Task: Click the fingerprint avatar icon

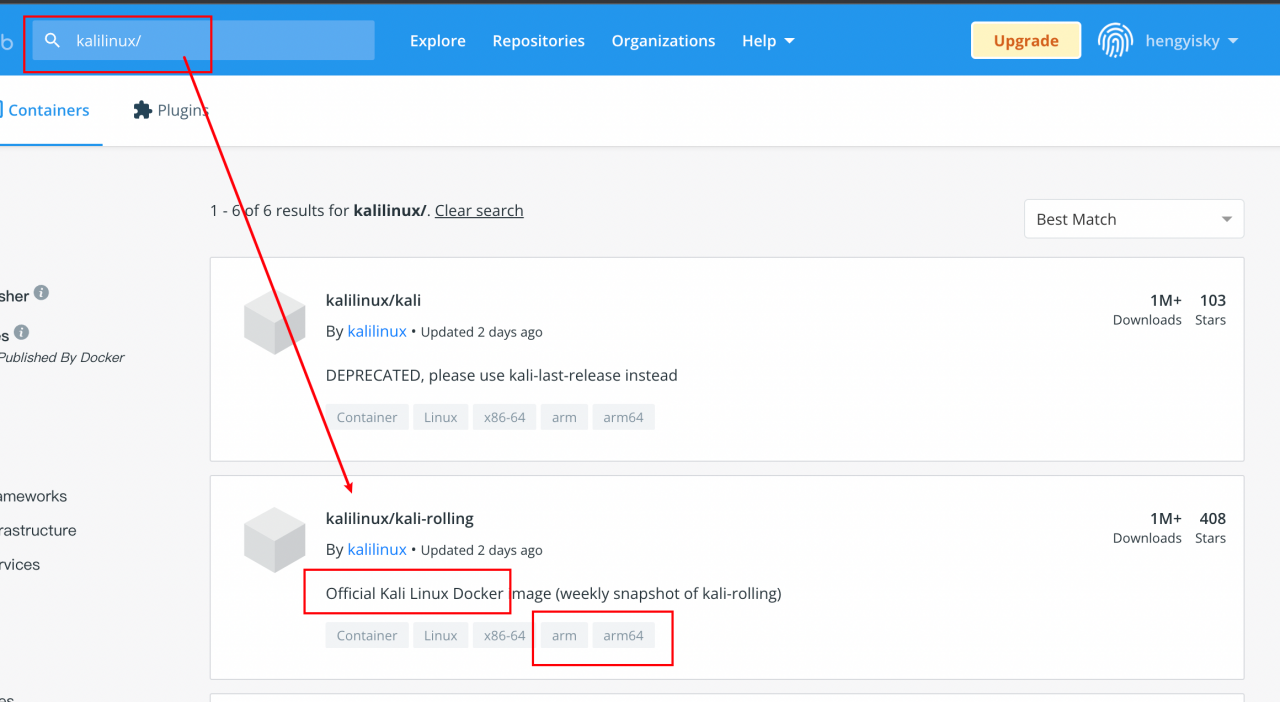Action: (x=1115, y=41)
